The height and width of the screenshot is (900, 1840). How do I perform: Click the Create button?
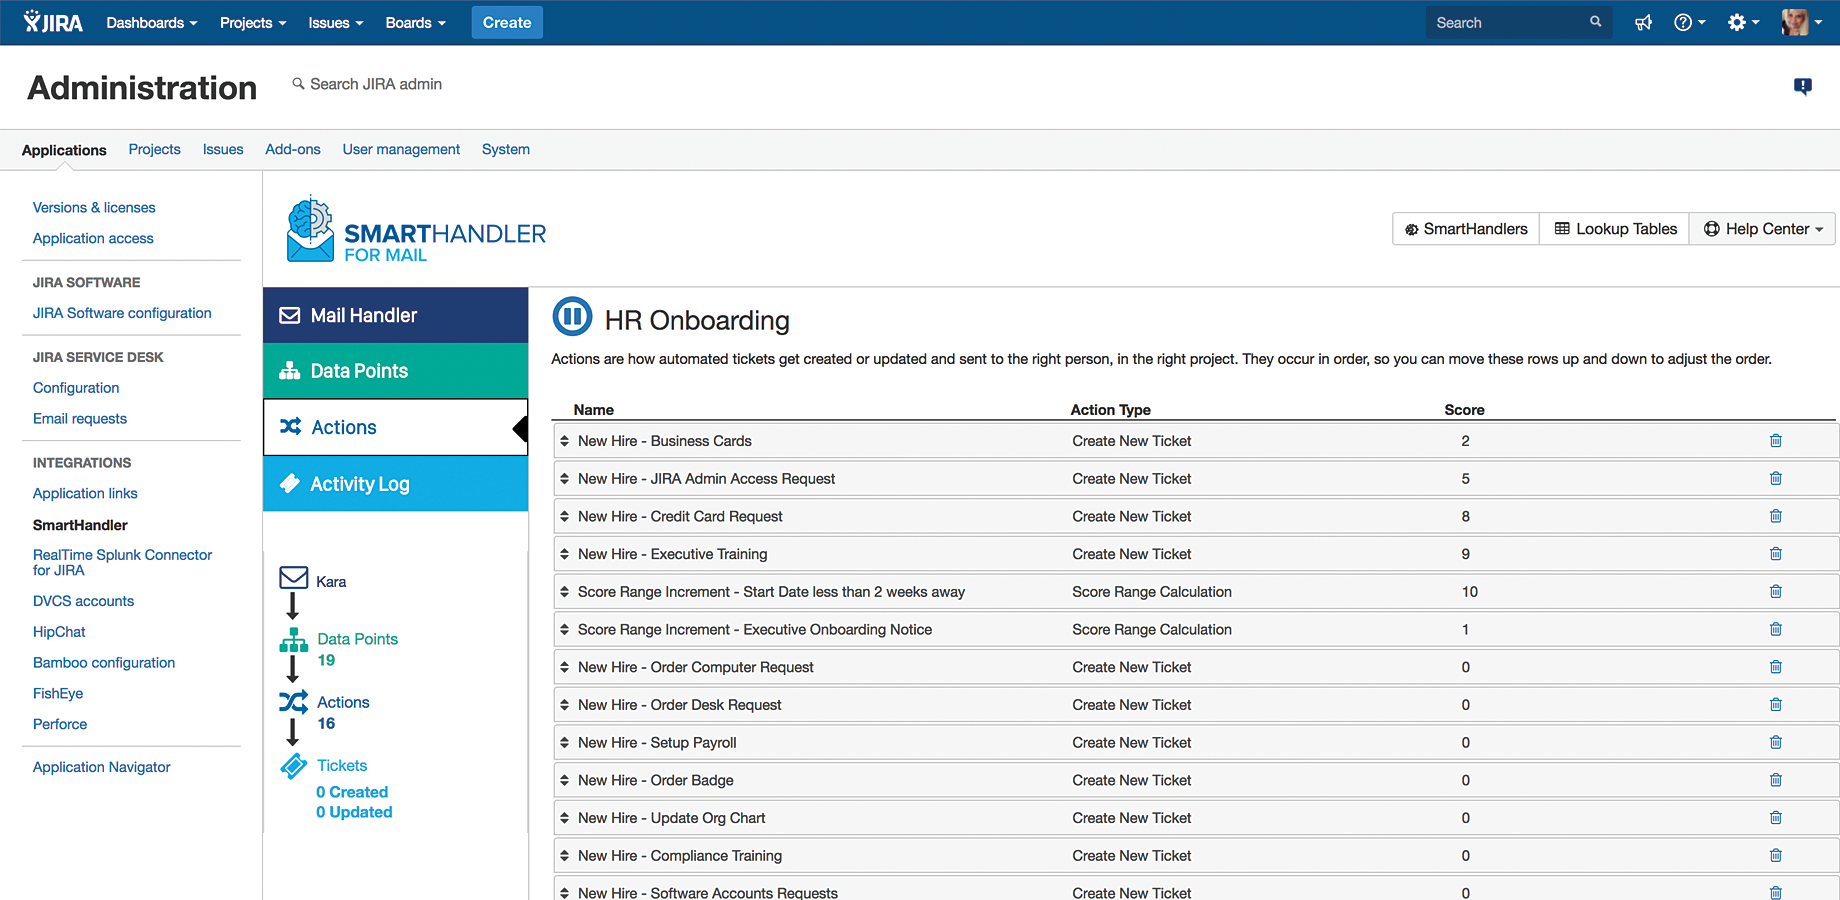(507, 22)
